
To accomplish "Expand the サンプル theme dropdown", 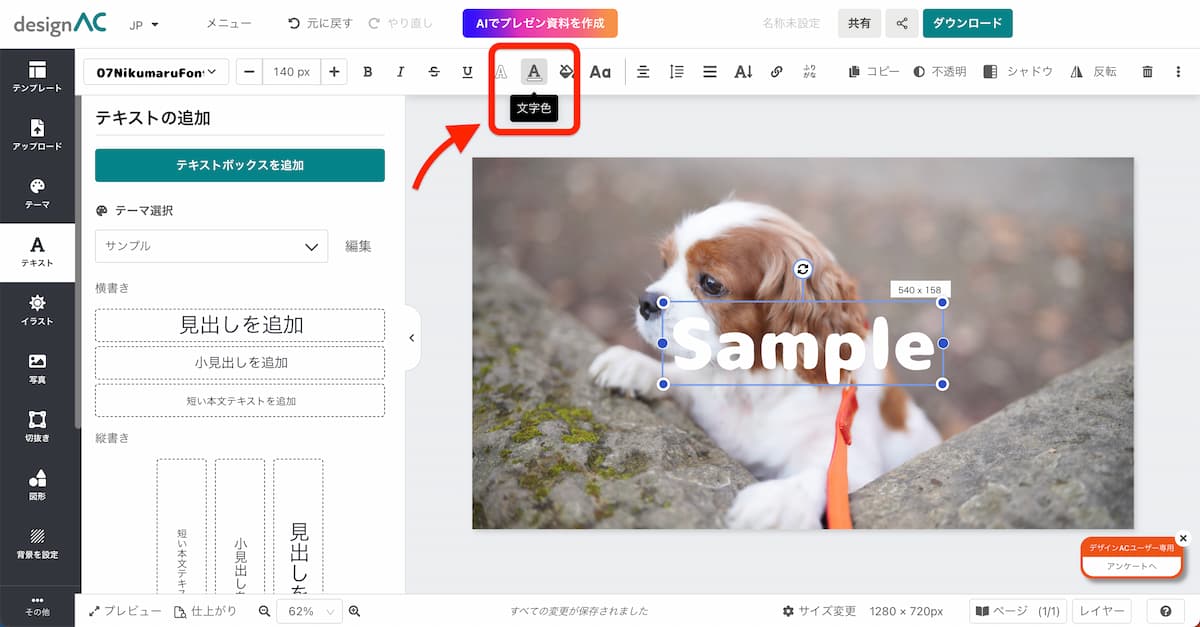I will tap(211, 246).
